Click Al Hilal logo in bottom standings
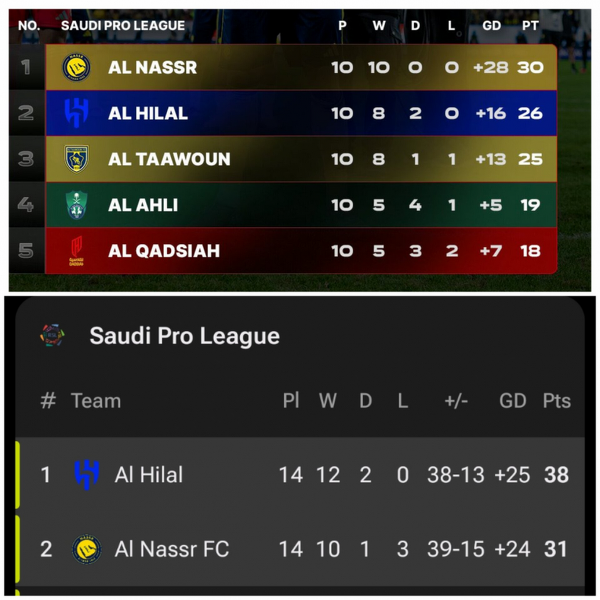 [x=87, y=474]
